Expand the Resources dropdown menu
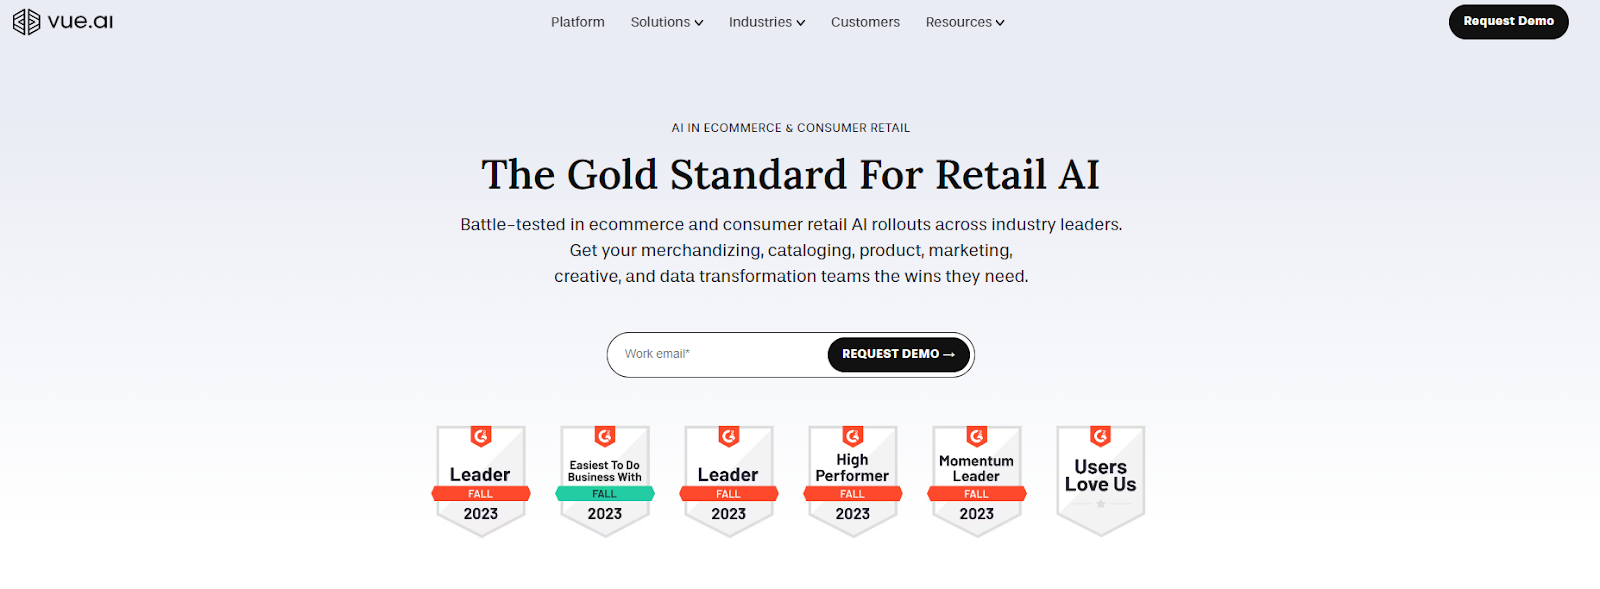1600x589 pixels. coord(965,22)
